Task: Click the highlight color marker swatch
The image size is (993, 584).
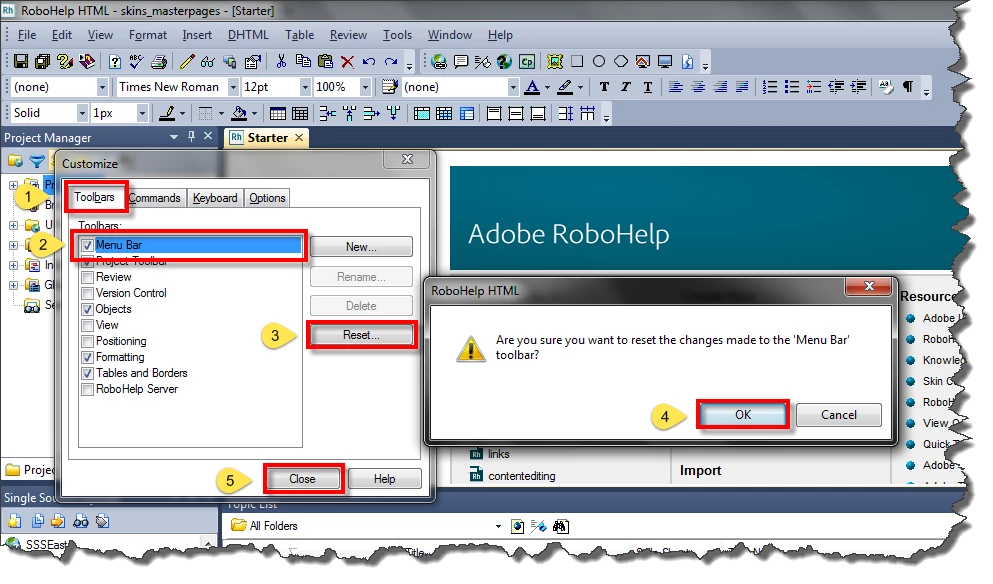Action: (x=565, y=87)
